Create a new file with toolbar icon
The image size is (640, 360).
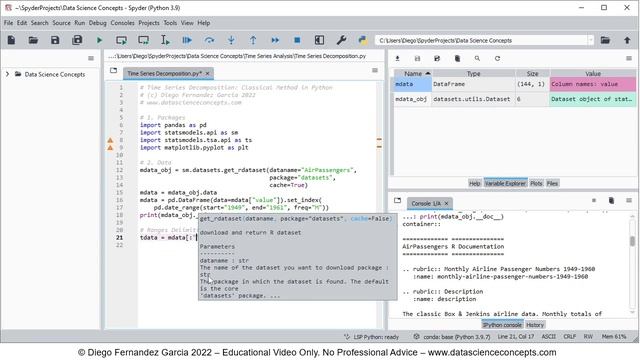(x=11, y=40)
